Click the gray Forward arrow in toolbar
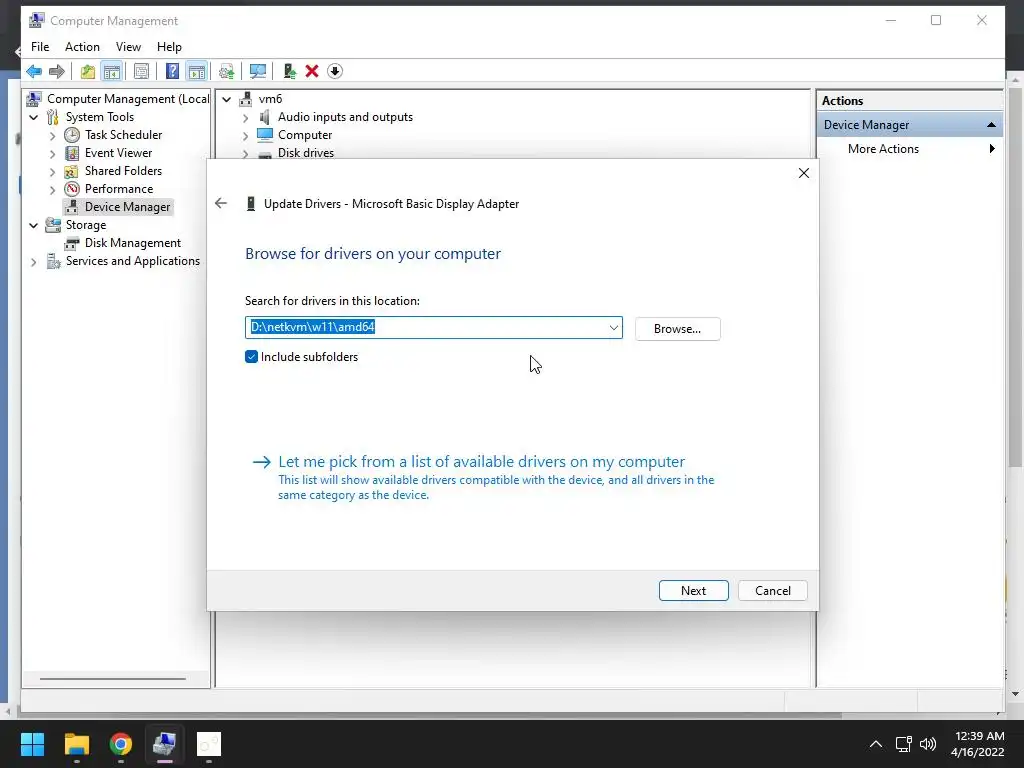Screen dimensions: 1024x768 [x=57, y=71]
